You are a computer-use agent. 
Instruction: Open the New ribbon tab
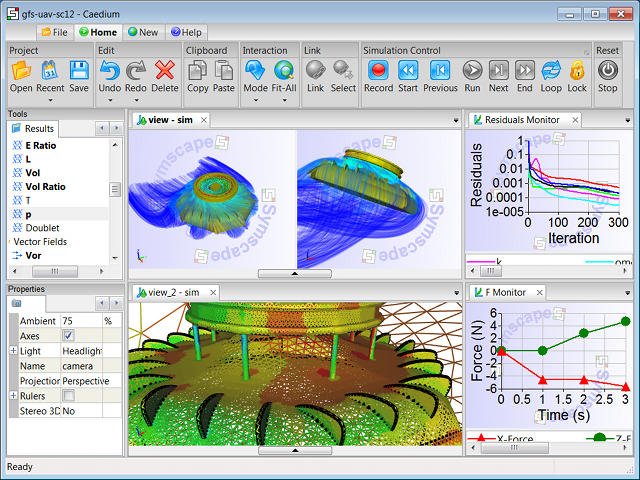143,32
